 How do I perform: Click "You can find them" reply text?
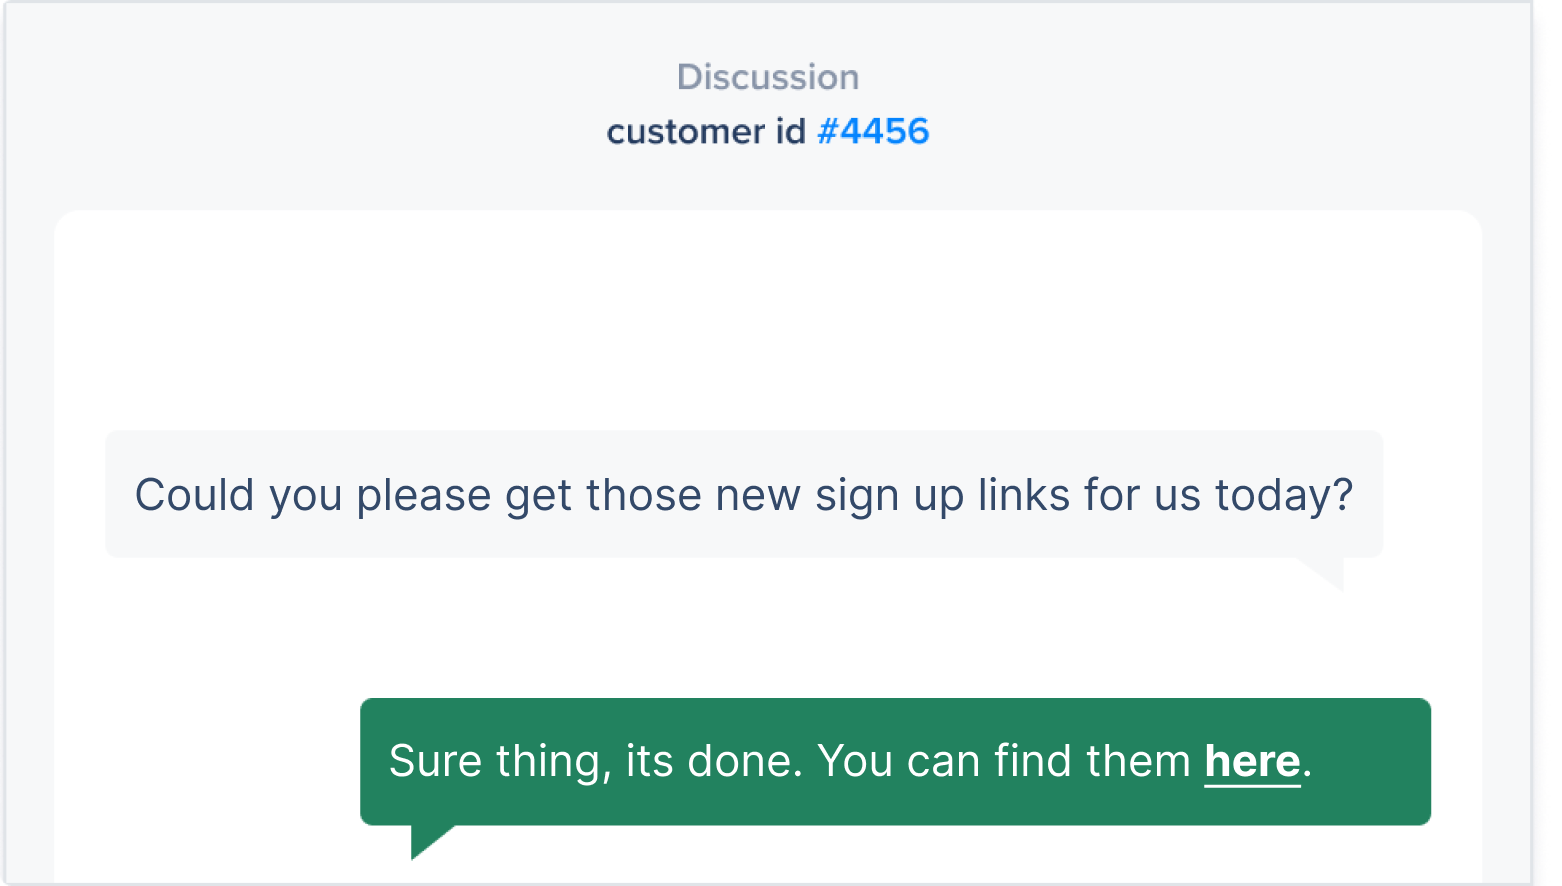(x=1003, y=761)
